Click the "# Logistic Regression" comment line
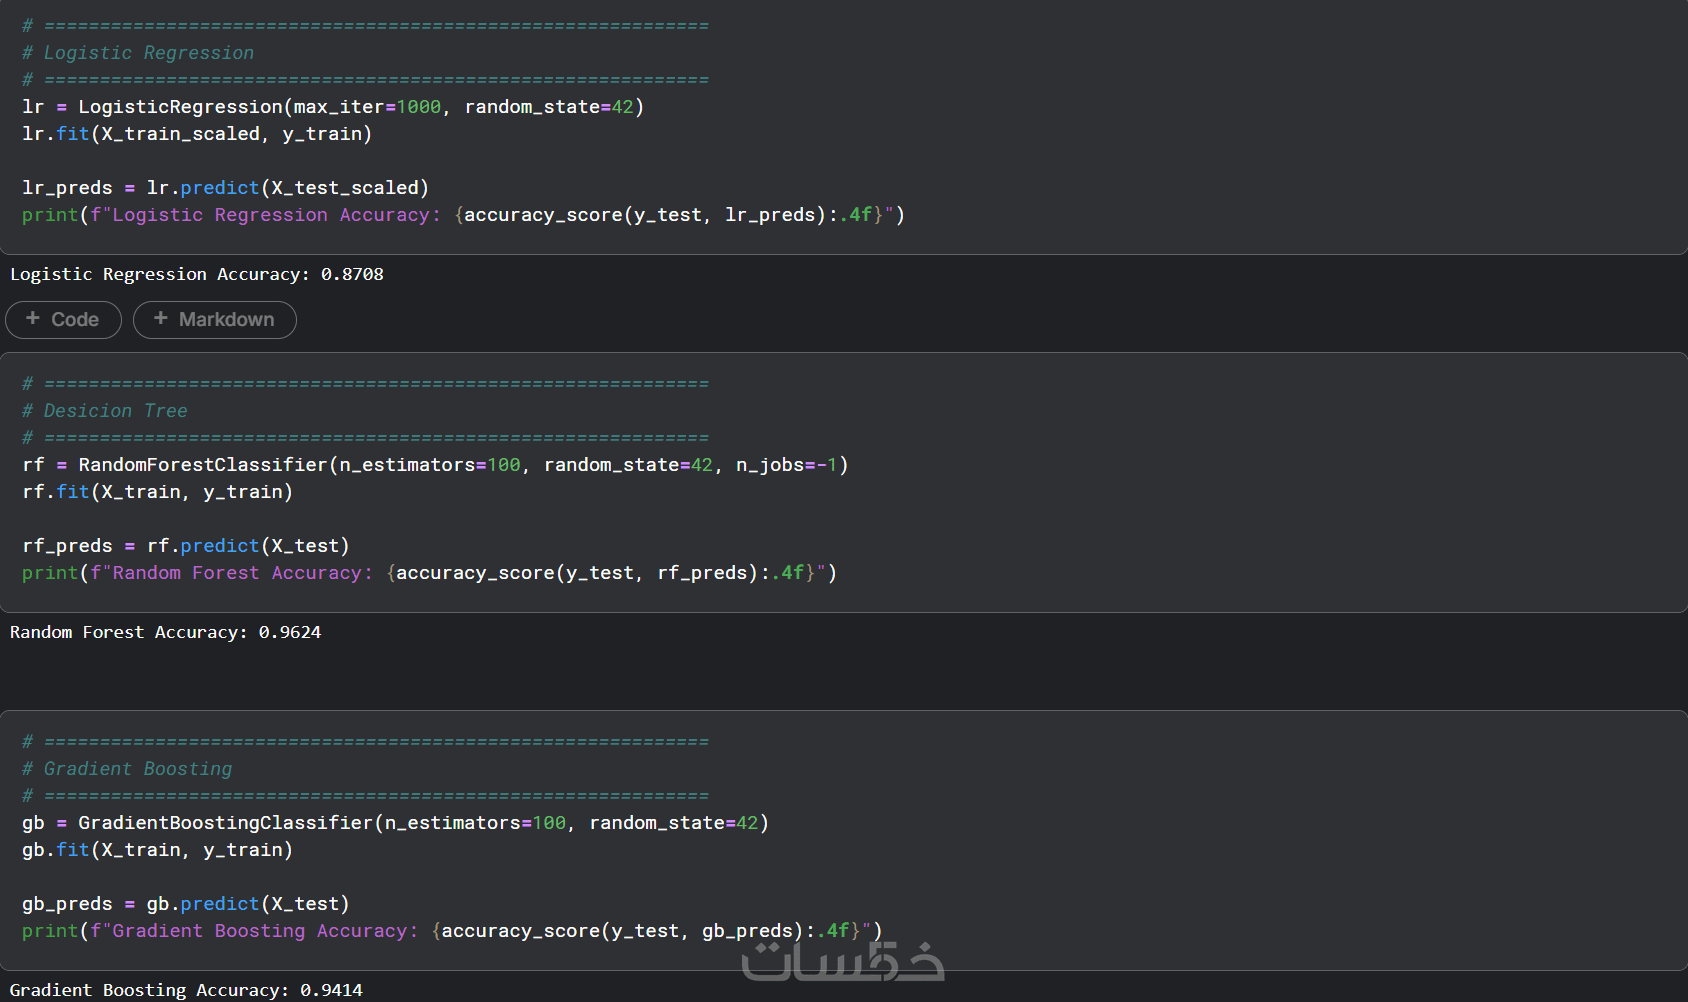Viewport: 1688px width, 1002px height. [x=138, y=53]
